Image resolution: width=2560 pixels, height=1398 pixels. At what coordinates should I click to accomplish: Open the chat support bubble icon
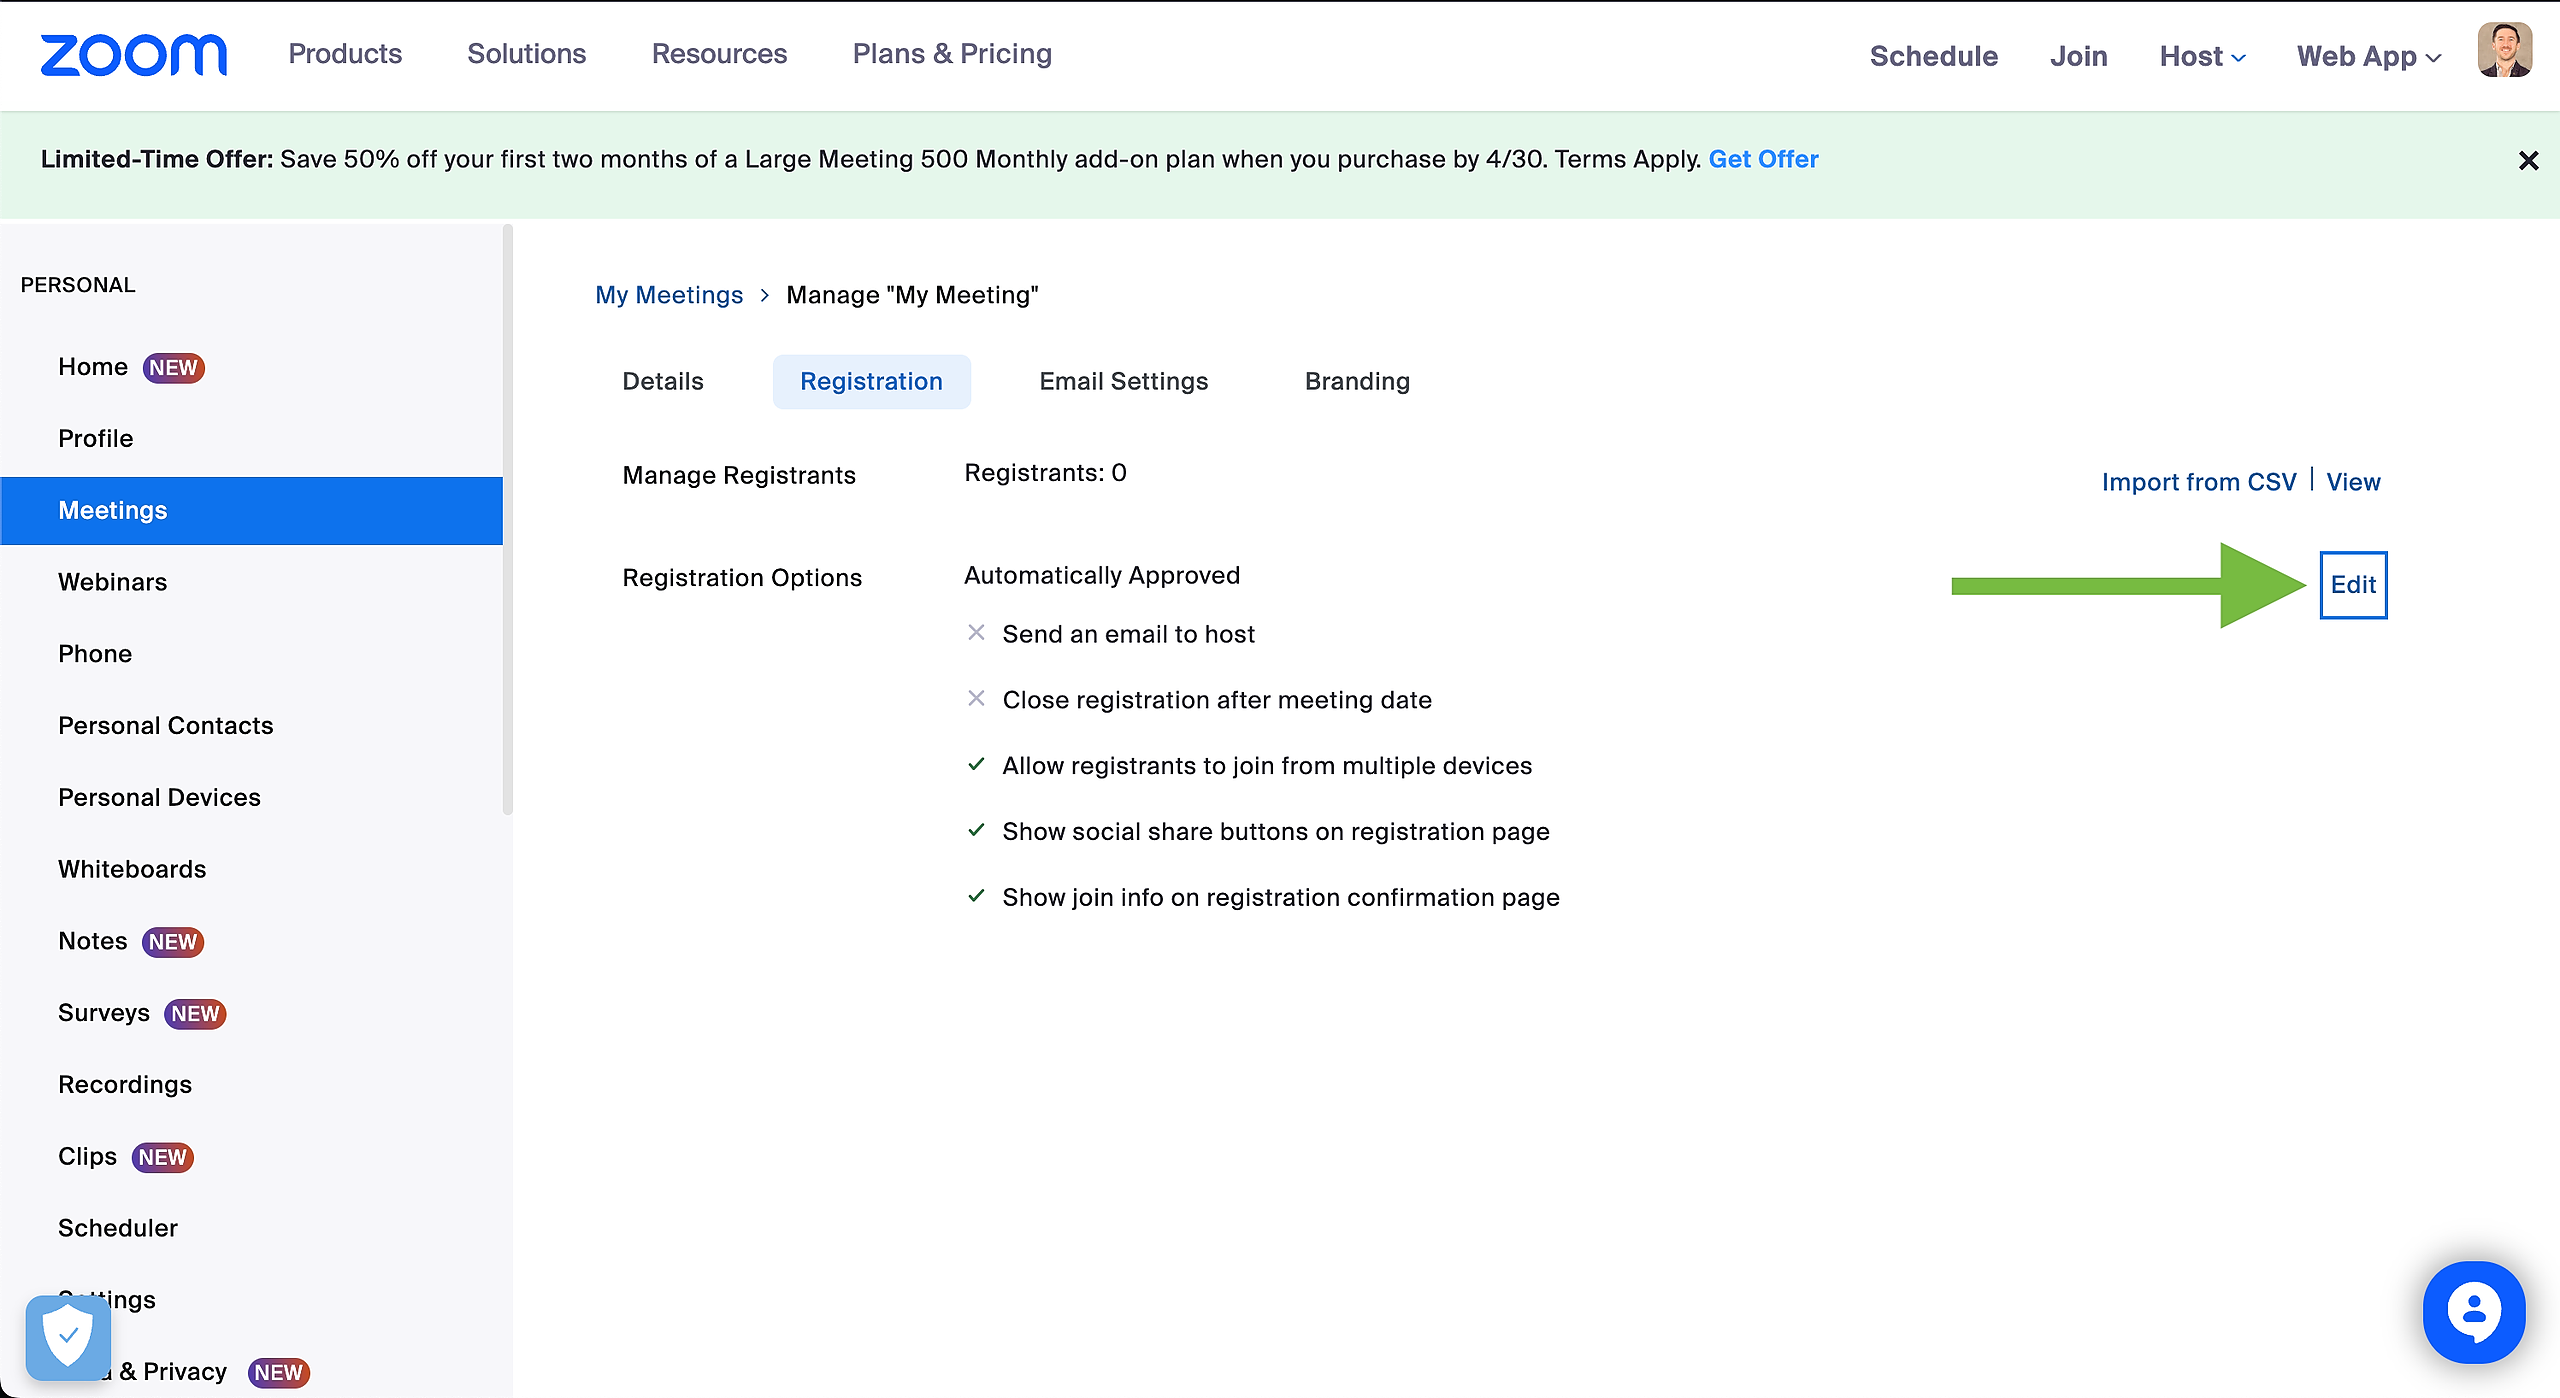click(2473, 1311)
